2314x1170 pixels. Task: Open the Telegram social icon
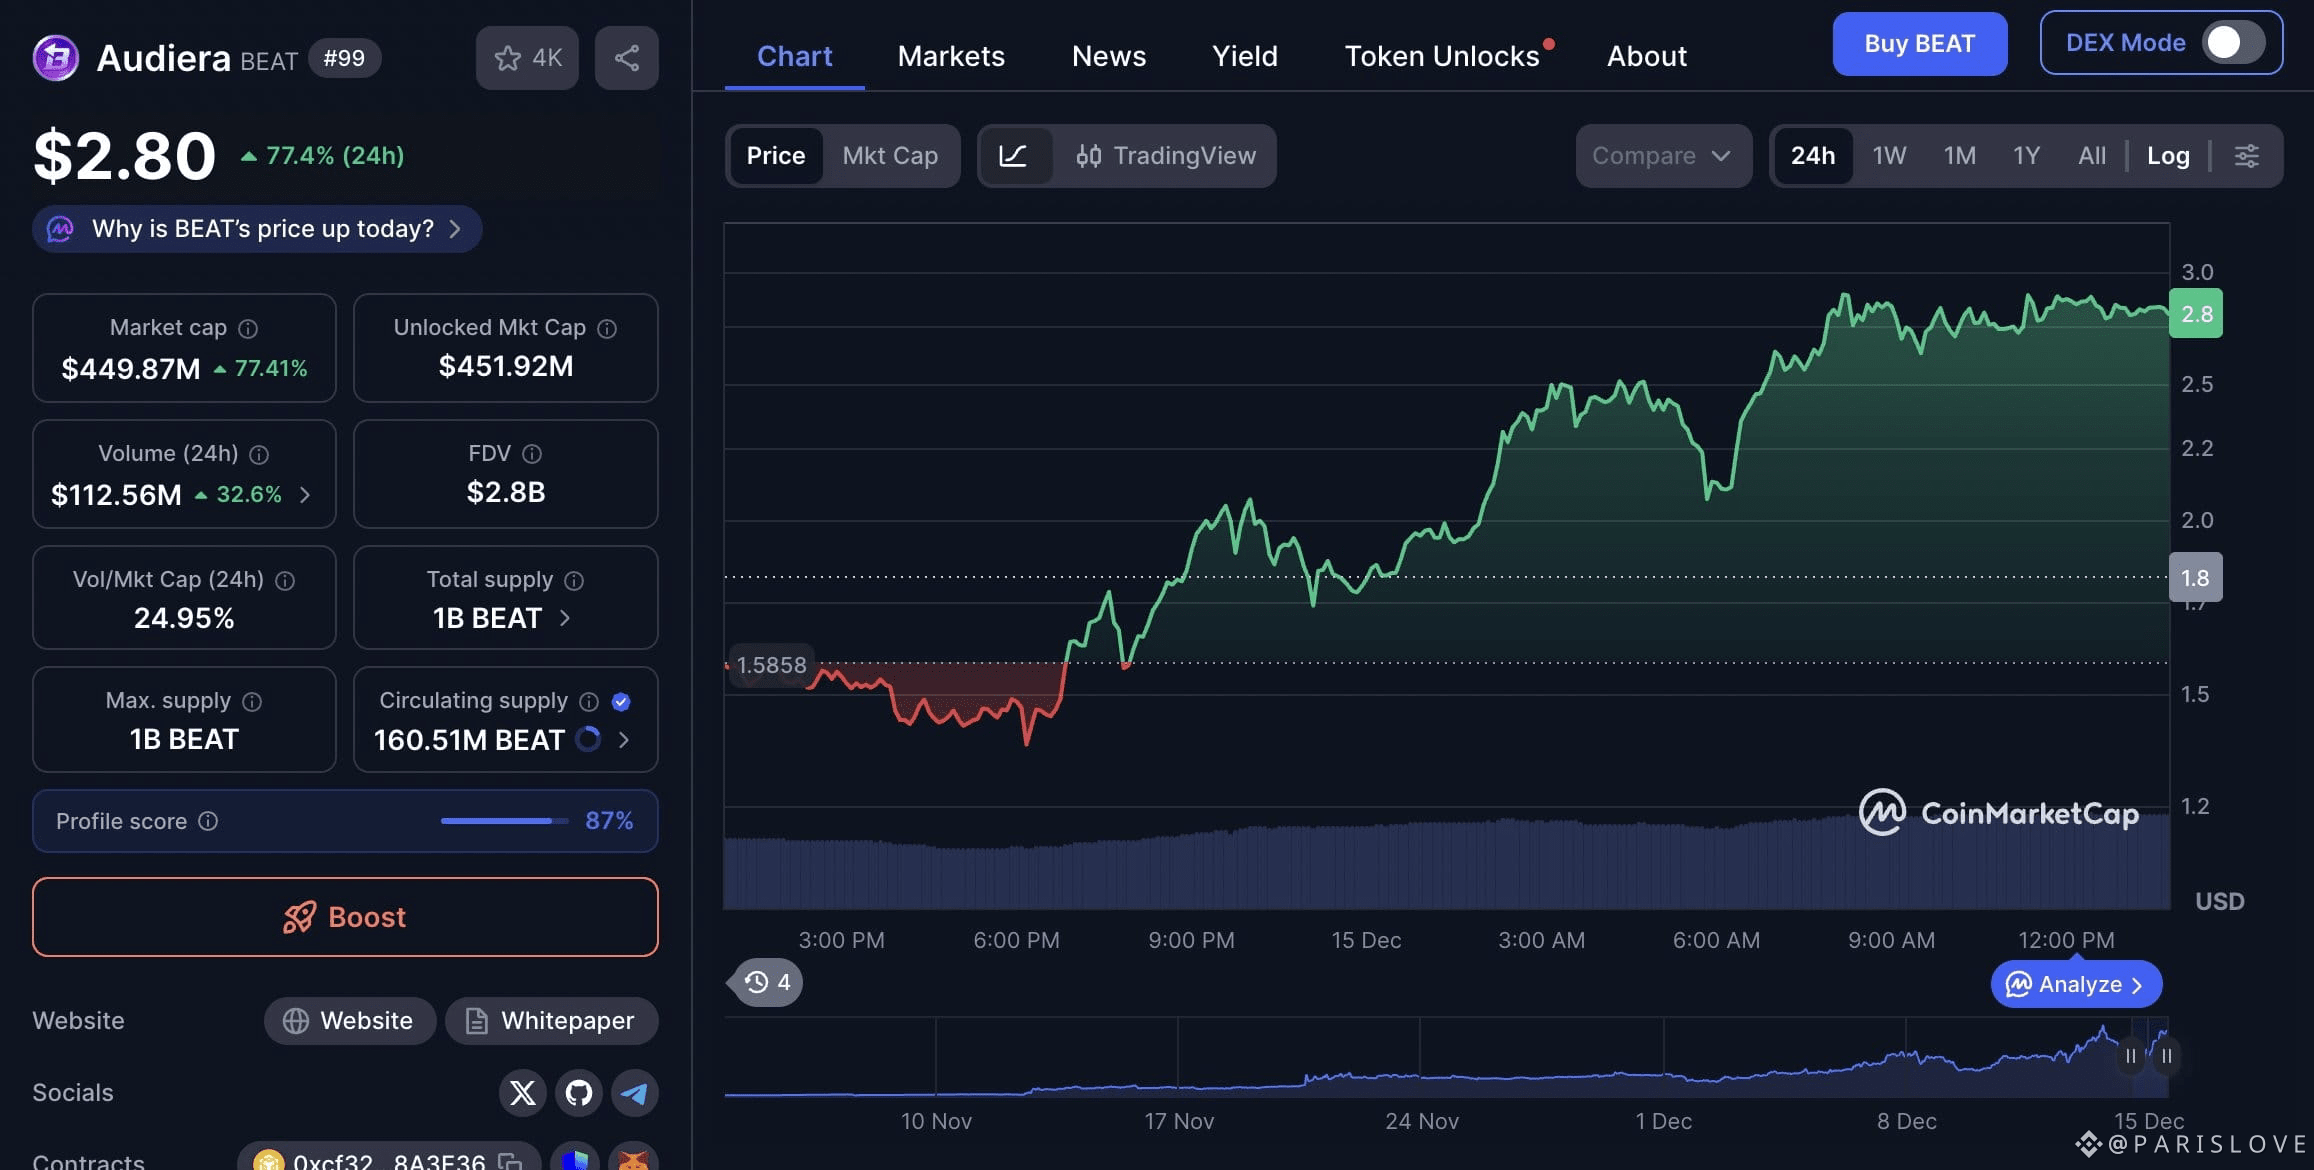pyautogui.click(x=635, y=1092)
